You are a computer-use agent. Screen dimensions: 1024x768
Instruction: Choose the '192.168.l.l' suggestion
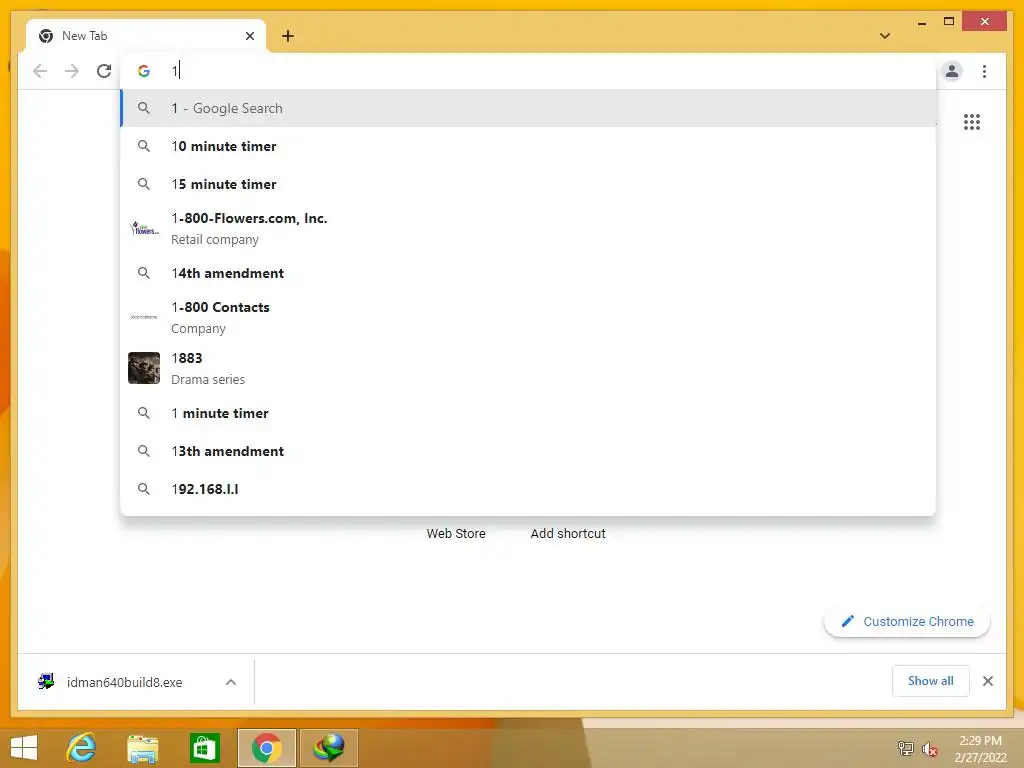[528, 489]
